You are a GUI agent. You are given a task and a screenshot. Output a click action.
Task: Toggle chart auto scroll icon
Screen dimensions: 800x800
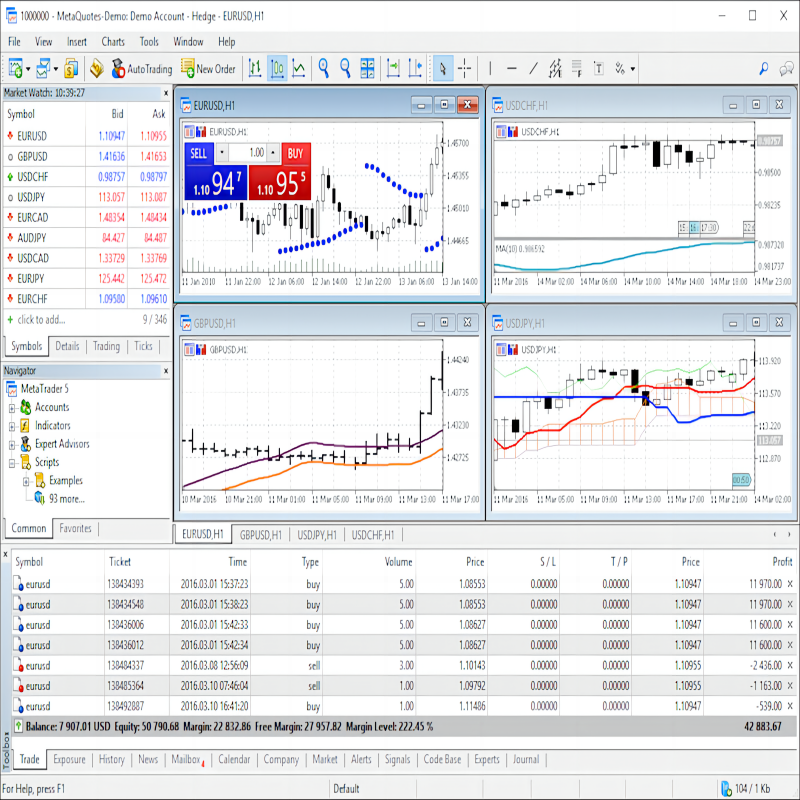pos(393,68)
